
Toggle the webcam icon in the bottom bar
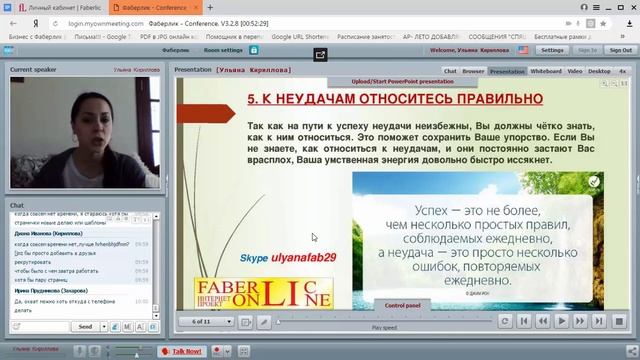(94, 351)
